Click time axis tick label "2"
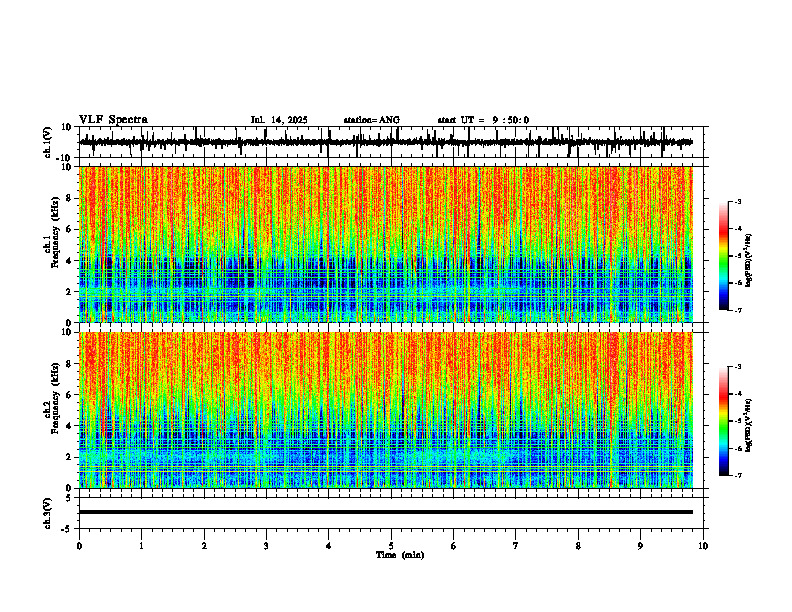This screenshot has width=792, height=612. (204, 546)
